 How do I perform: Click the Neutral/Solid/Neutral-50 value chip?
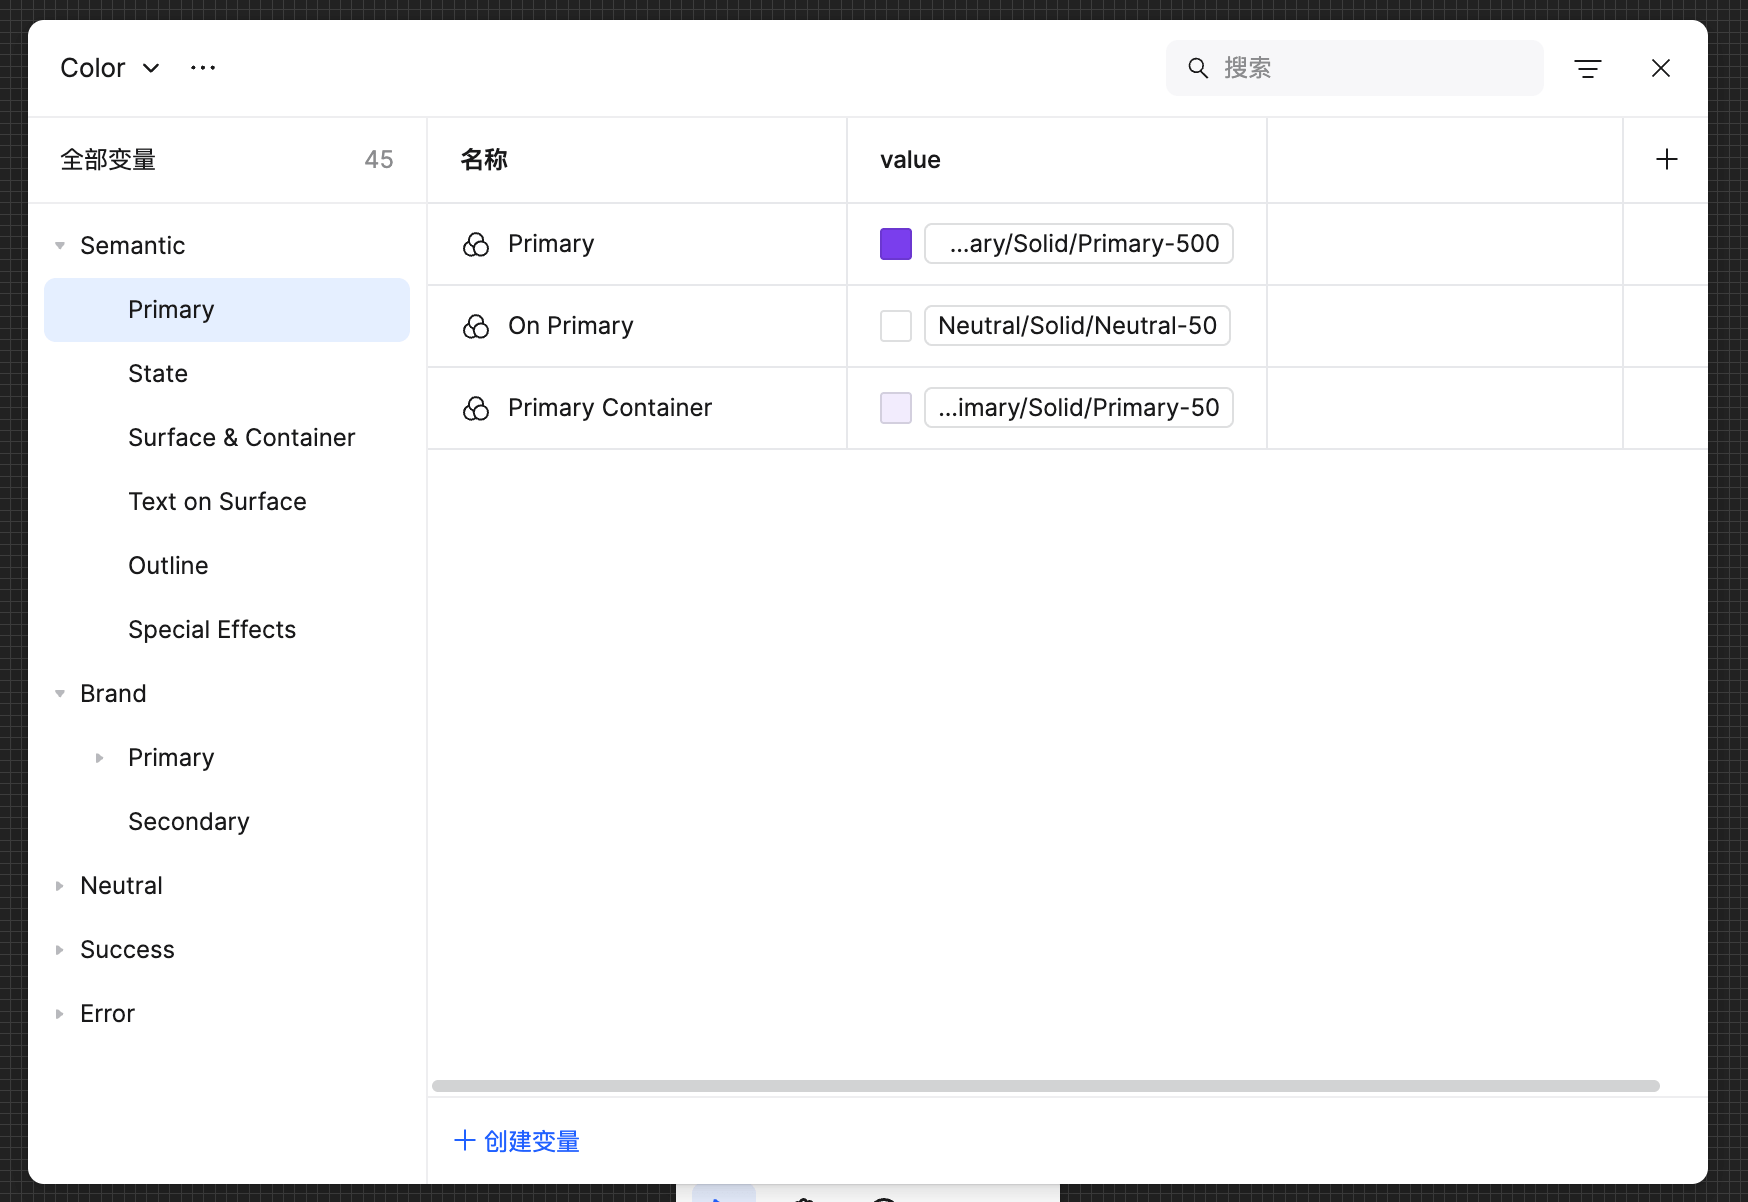pyautogui.click(x=1077, y=325)
